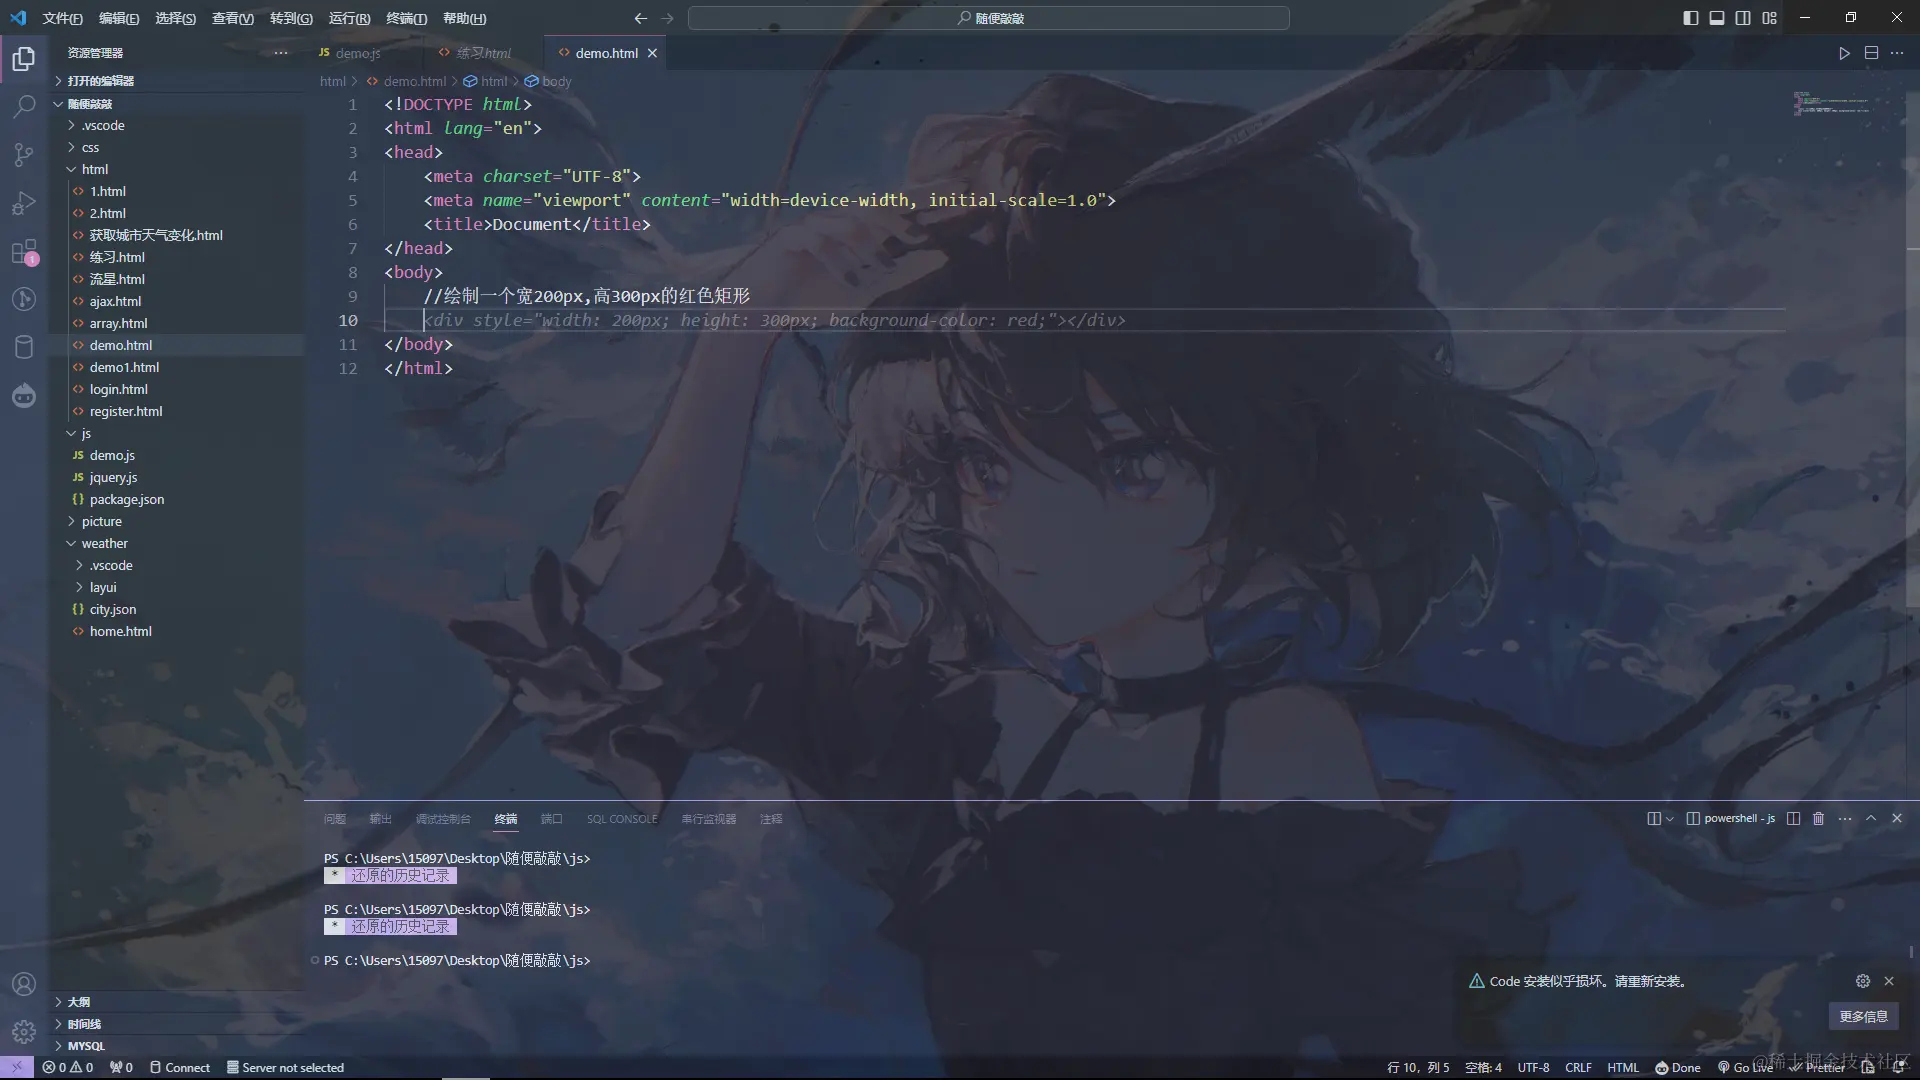Kill terminal with trash icon
The height and width of the screenshot is (1080, 1920).
click(1819, 818)
